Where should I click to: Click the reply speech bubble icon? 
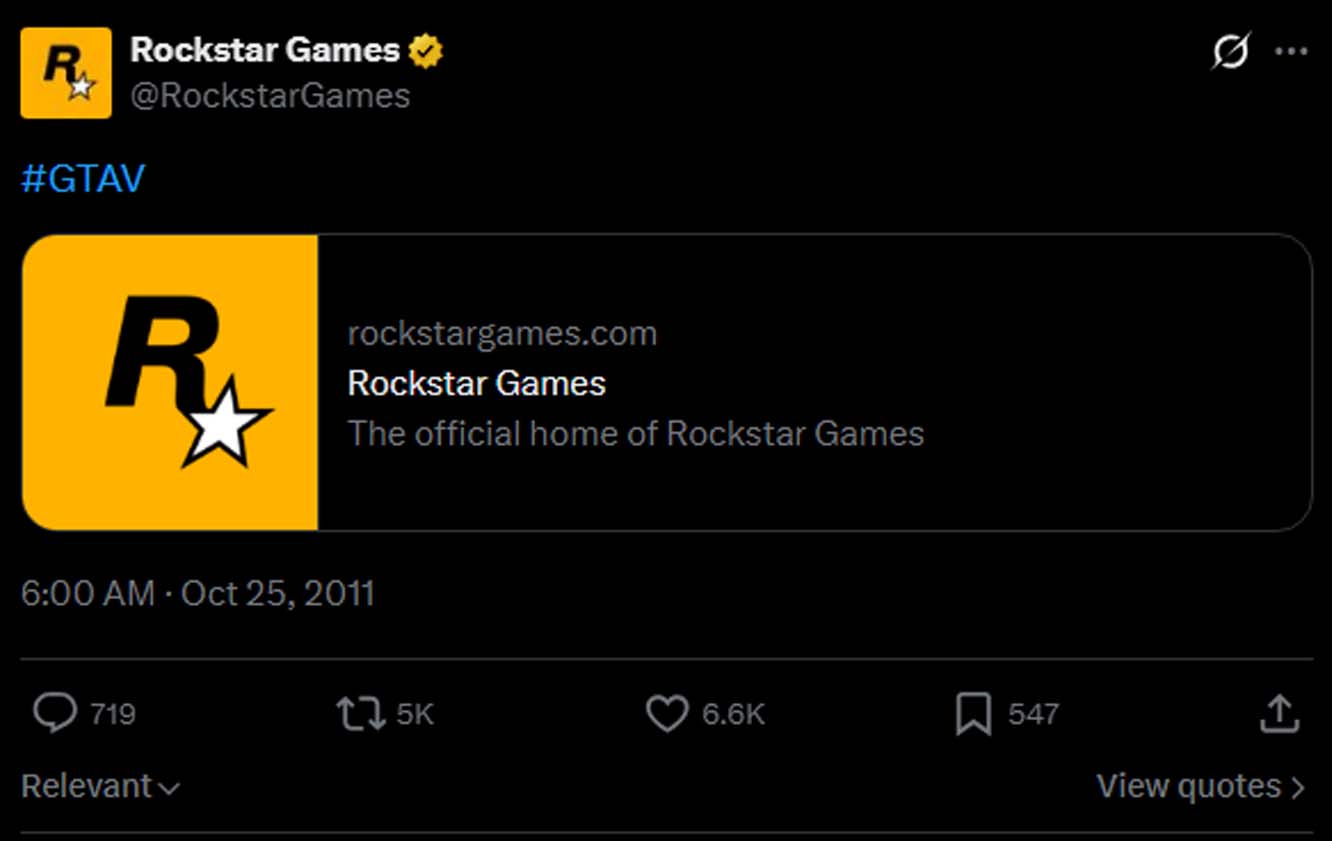(55, 714)
